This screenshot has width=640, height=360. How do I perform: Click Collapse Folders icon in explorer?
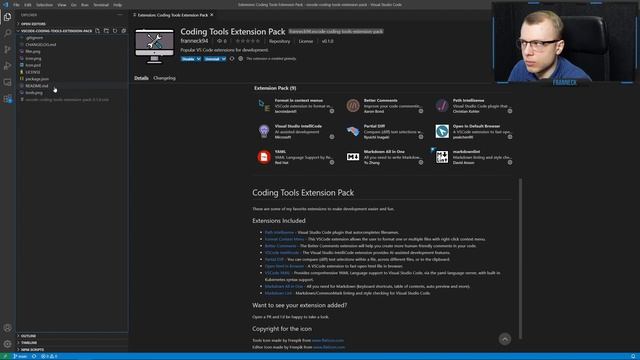[x=124, y=31]
